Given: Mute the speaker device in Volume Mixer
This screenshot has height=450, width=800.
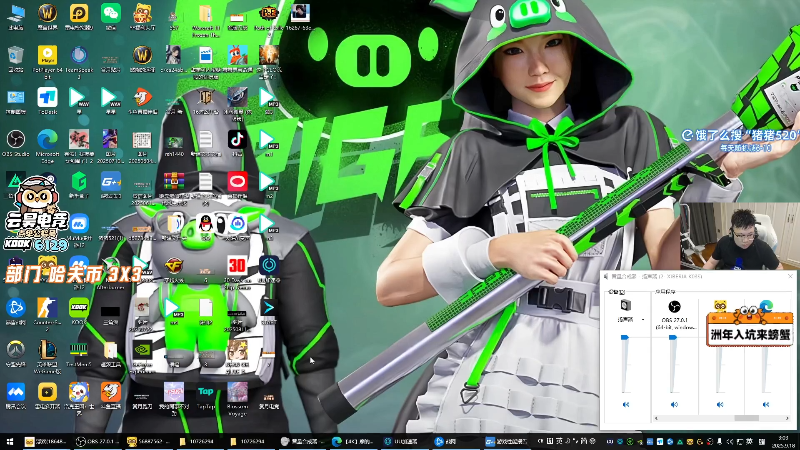Looking at the screenshot, I should 626,404.
